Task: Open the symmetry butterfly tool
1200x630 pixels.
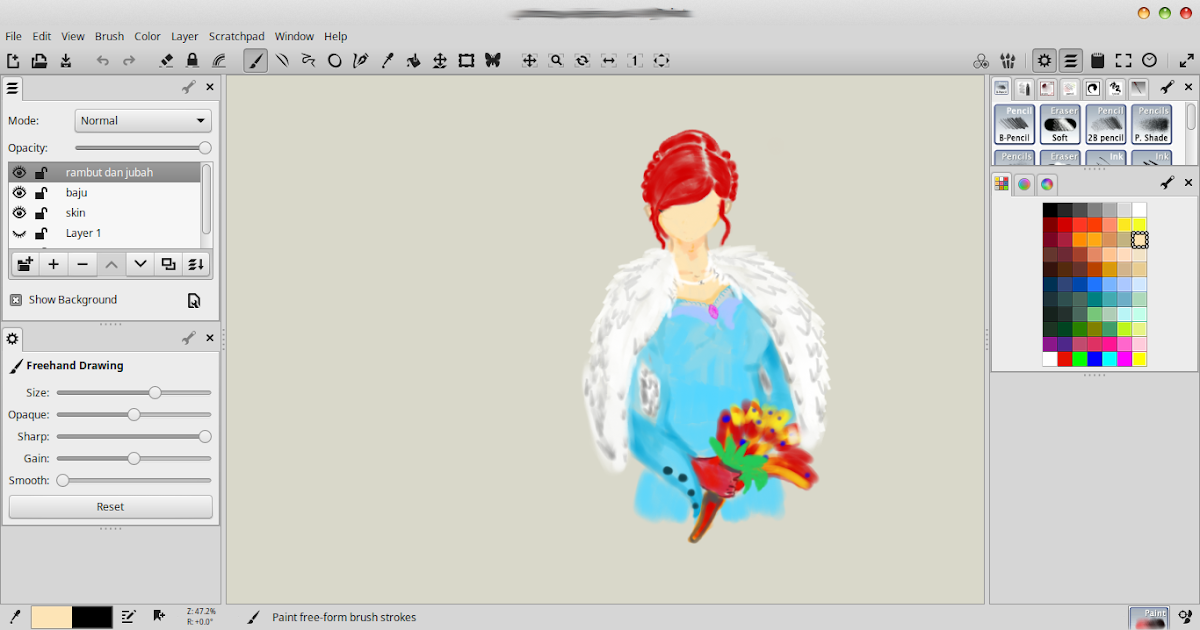Action: pyautogui.click(x=492, y=60)
